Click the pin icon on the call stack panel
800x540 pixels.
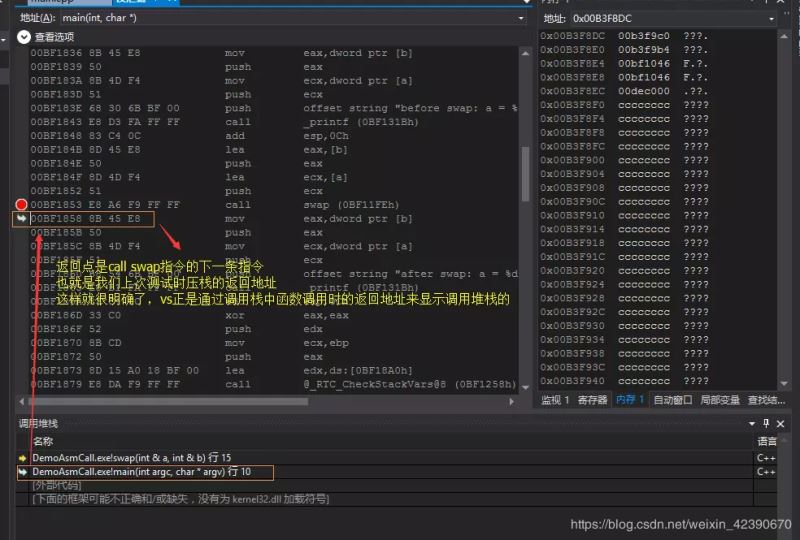point(766,423)
